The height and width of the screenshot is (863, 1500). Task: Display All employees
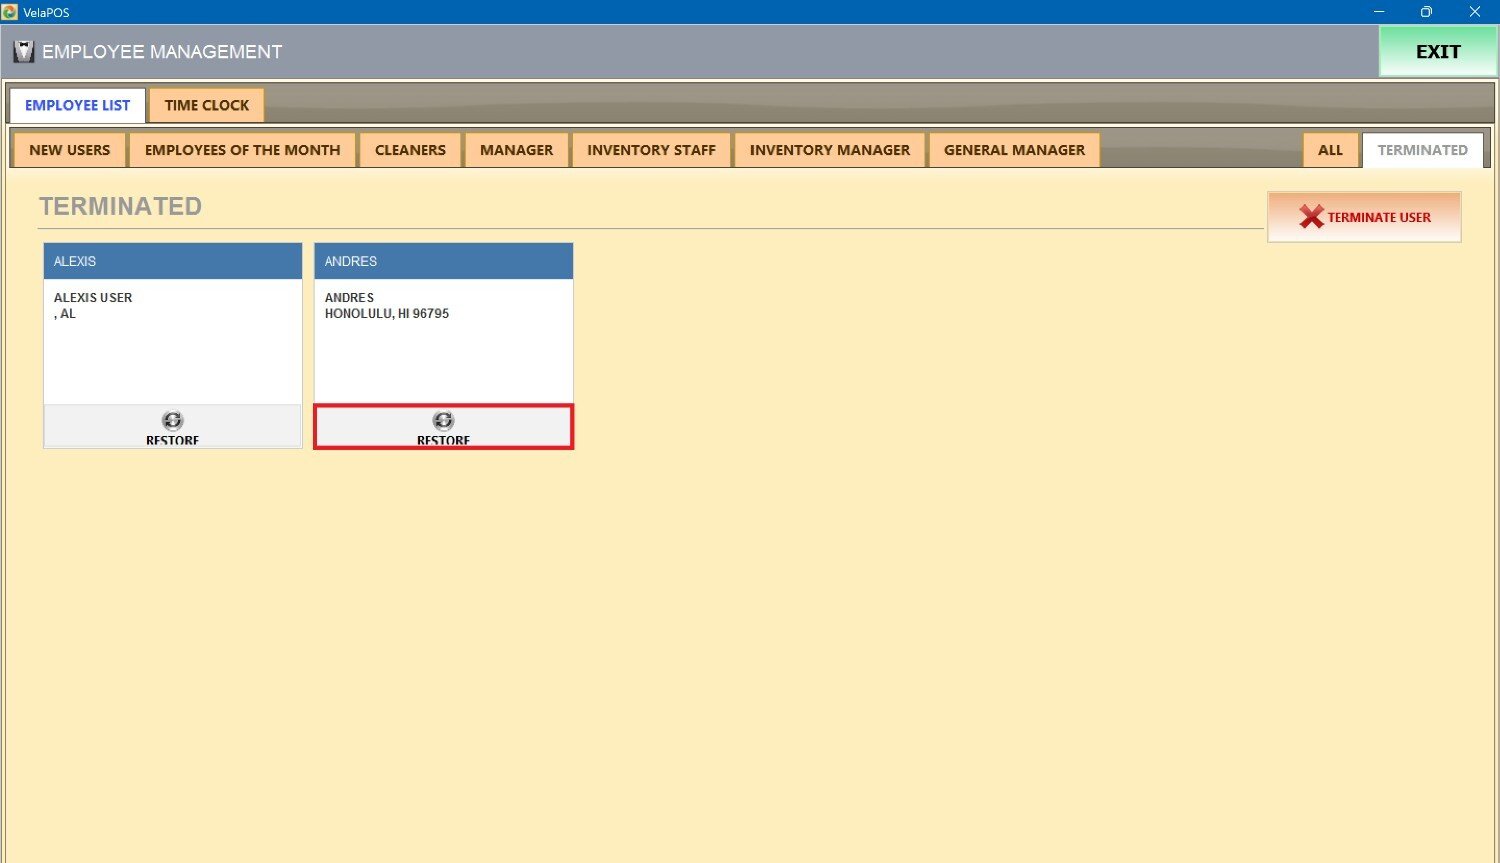click(1330, 150)
